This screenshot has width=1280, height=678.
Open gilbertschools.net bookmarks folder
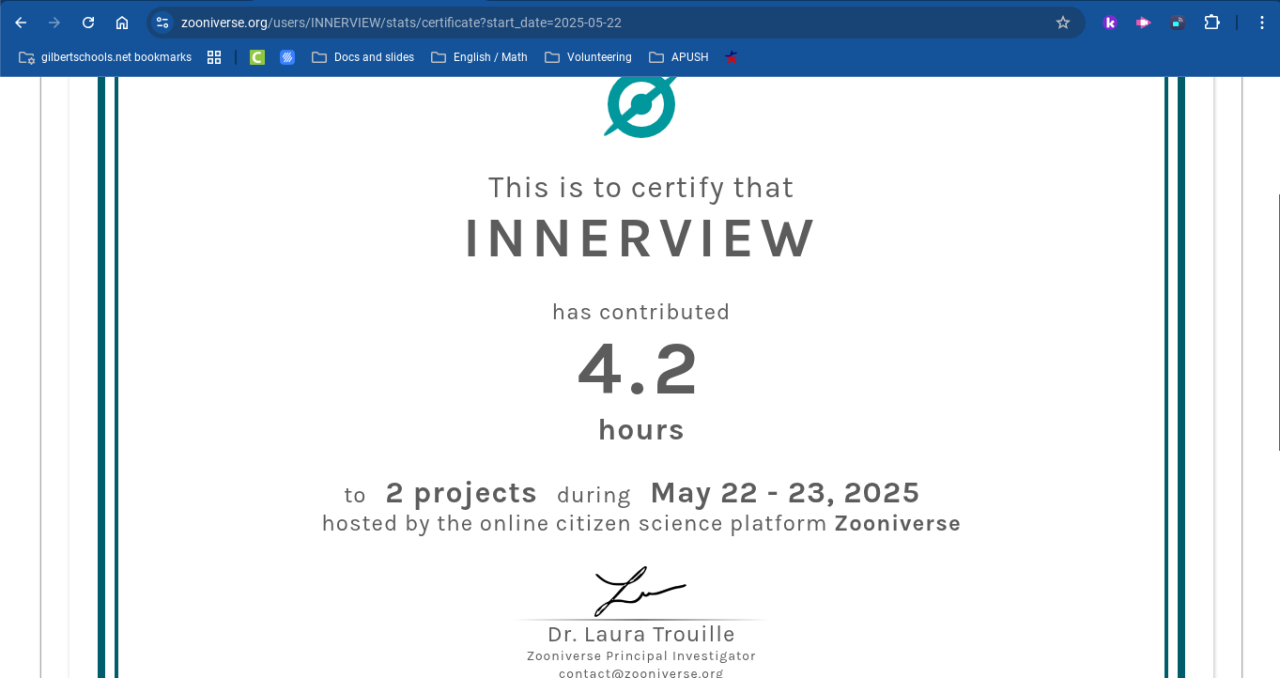[105, 57]
